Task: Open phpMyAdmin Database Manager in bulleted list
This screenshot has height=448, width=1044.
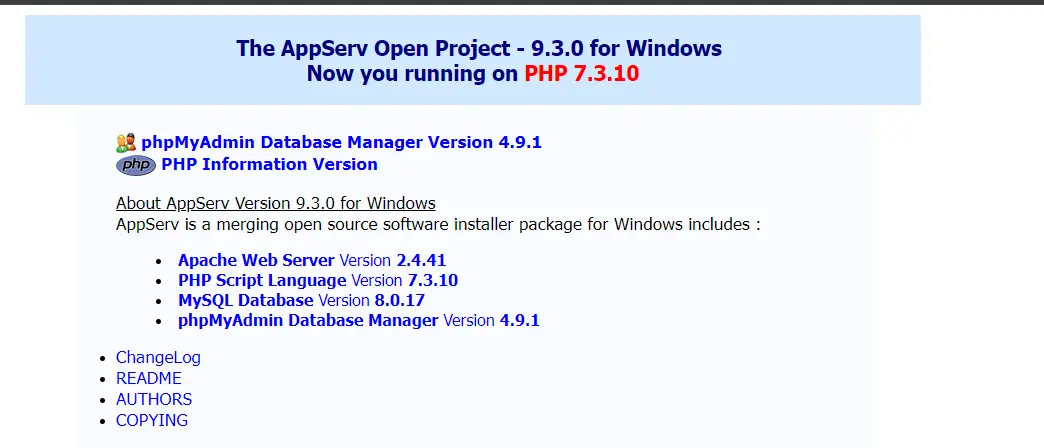Action: tap(308, 320)
